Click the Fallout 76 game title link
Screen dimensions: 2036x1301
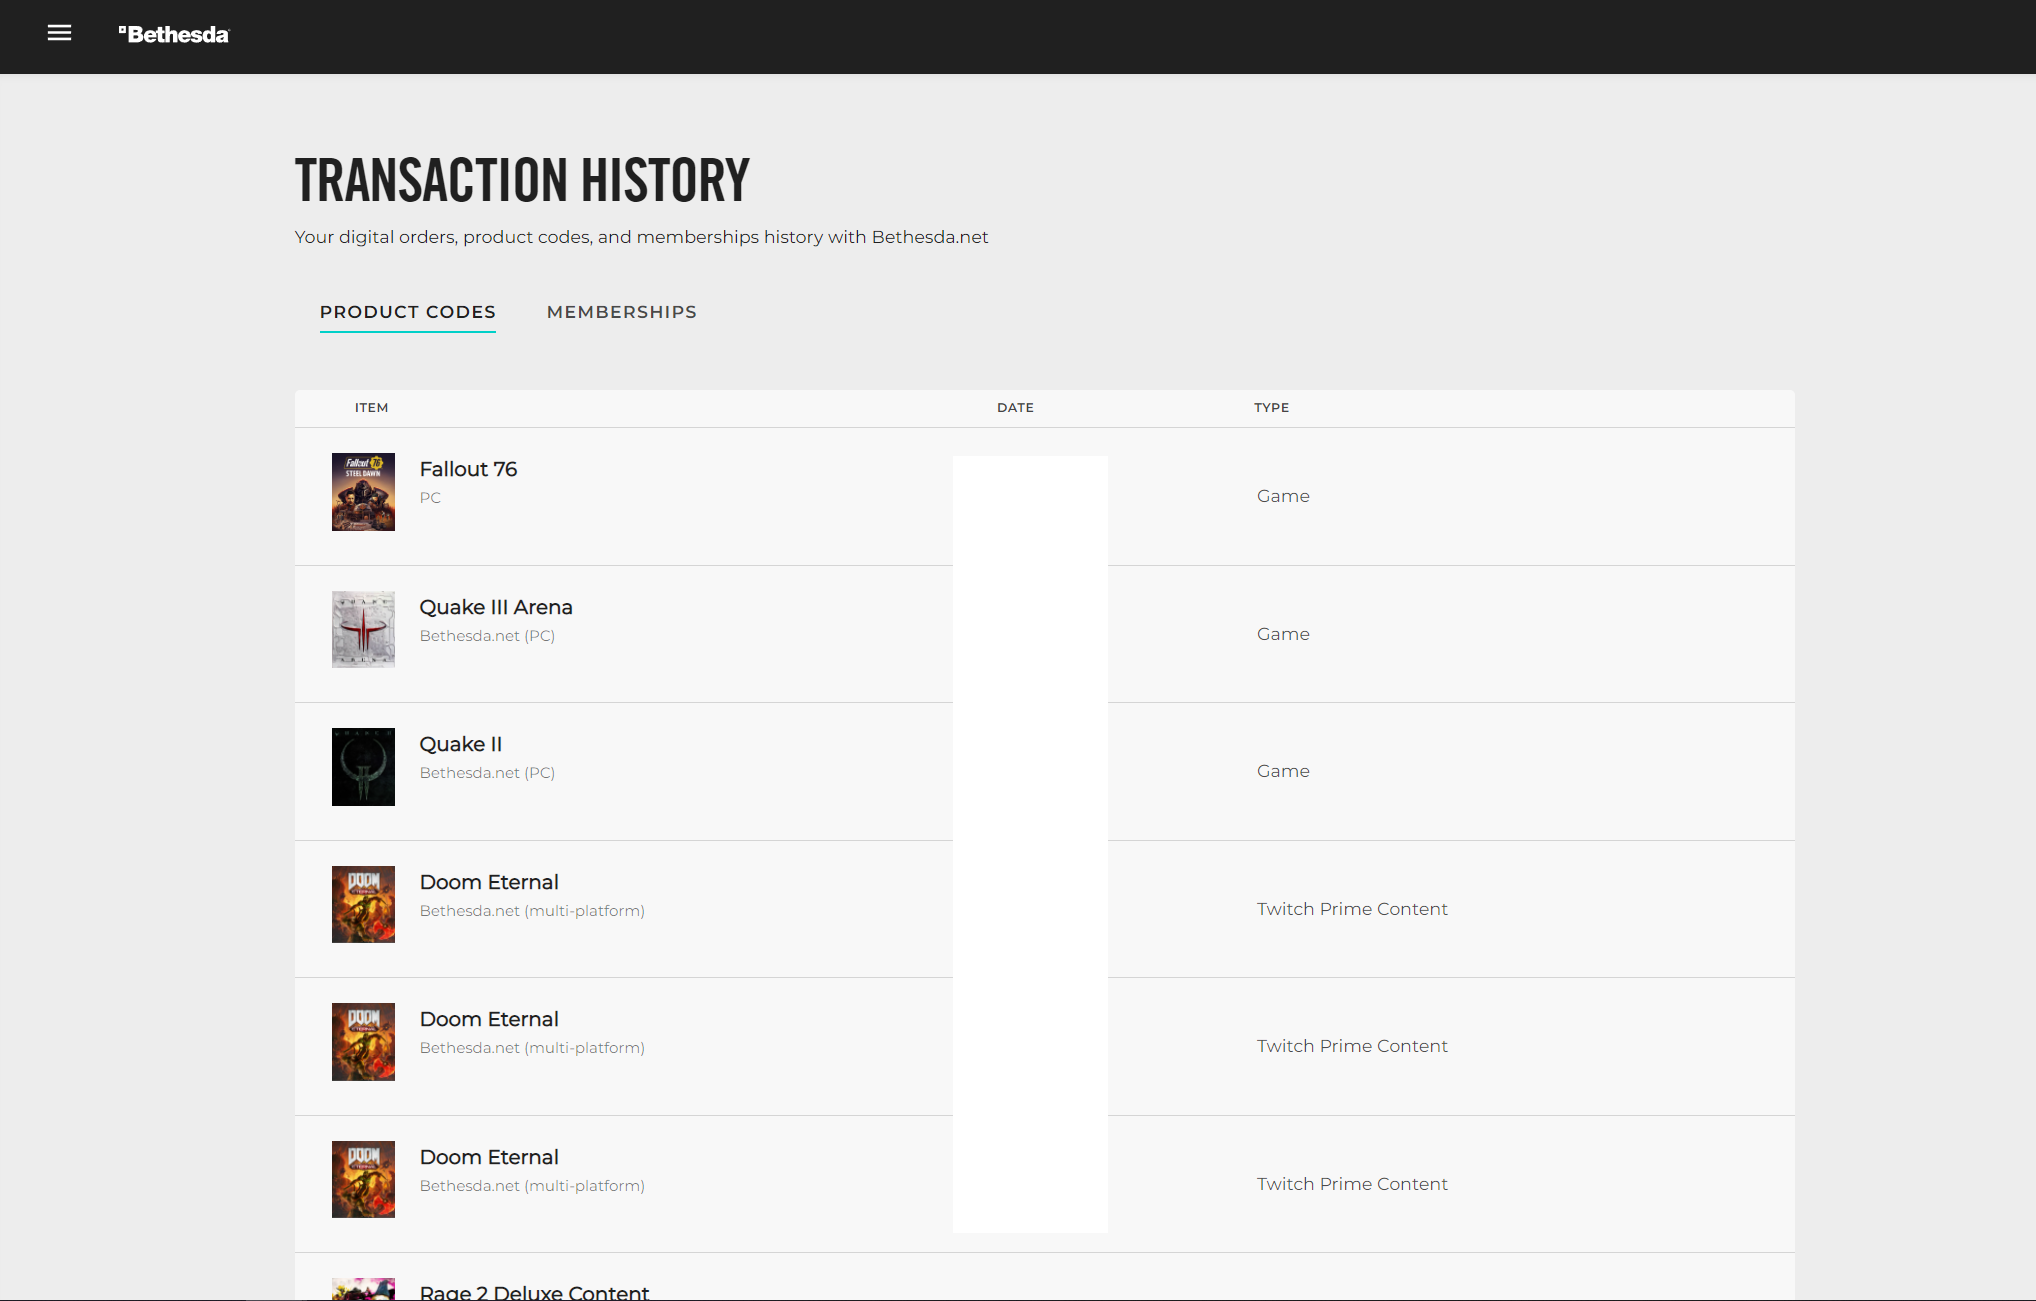(x=467, y=469)
